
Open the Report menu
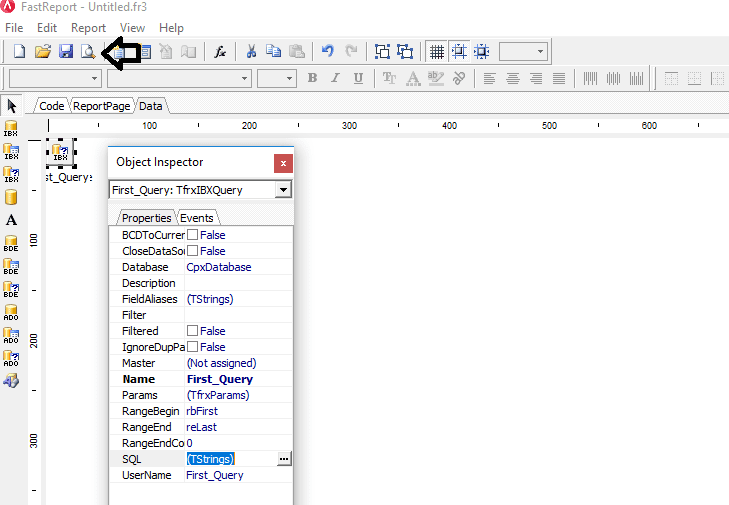[x=88, y=28]
